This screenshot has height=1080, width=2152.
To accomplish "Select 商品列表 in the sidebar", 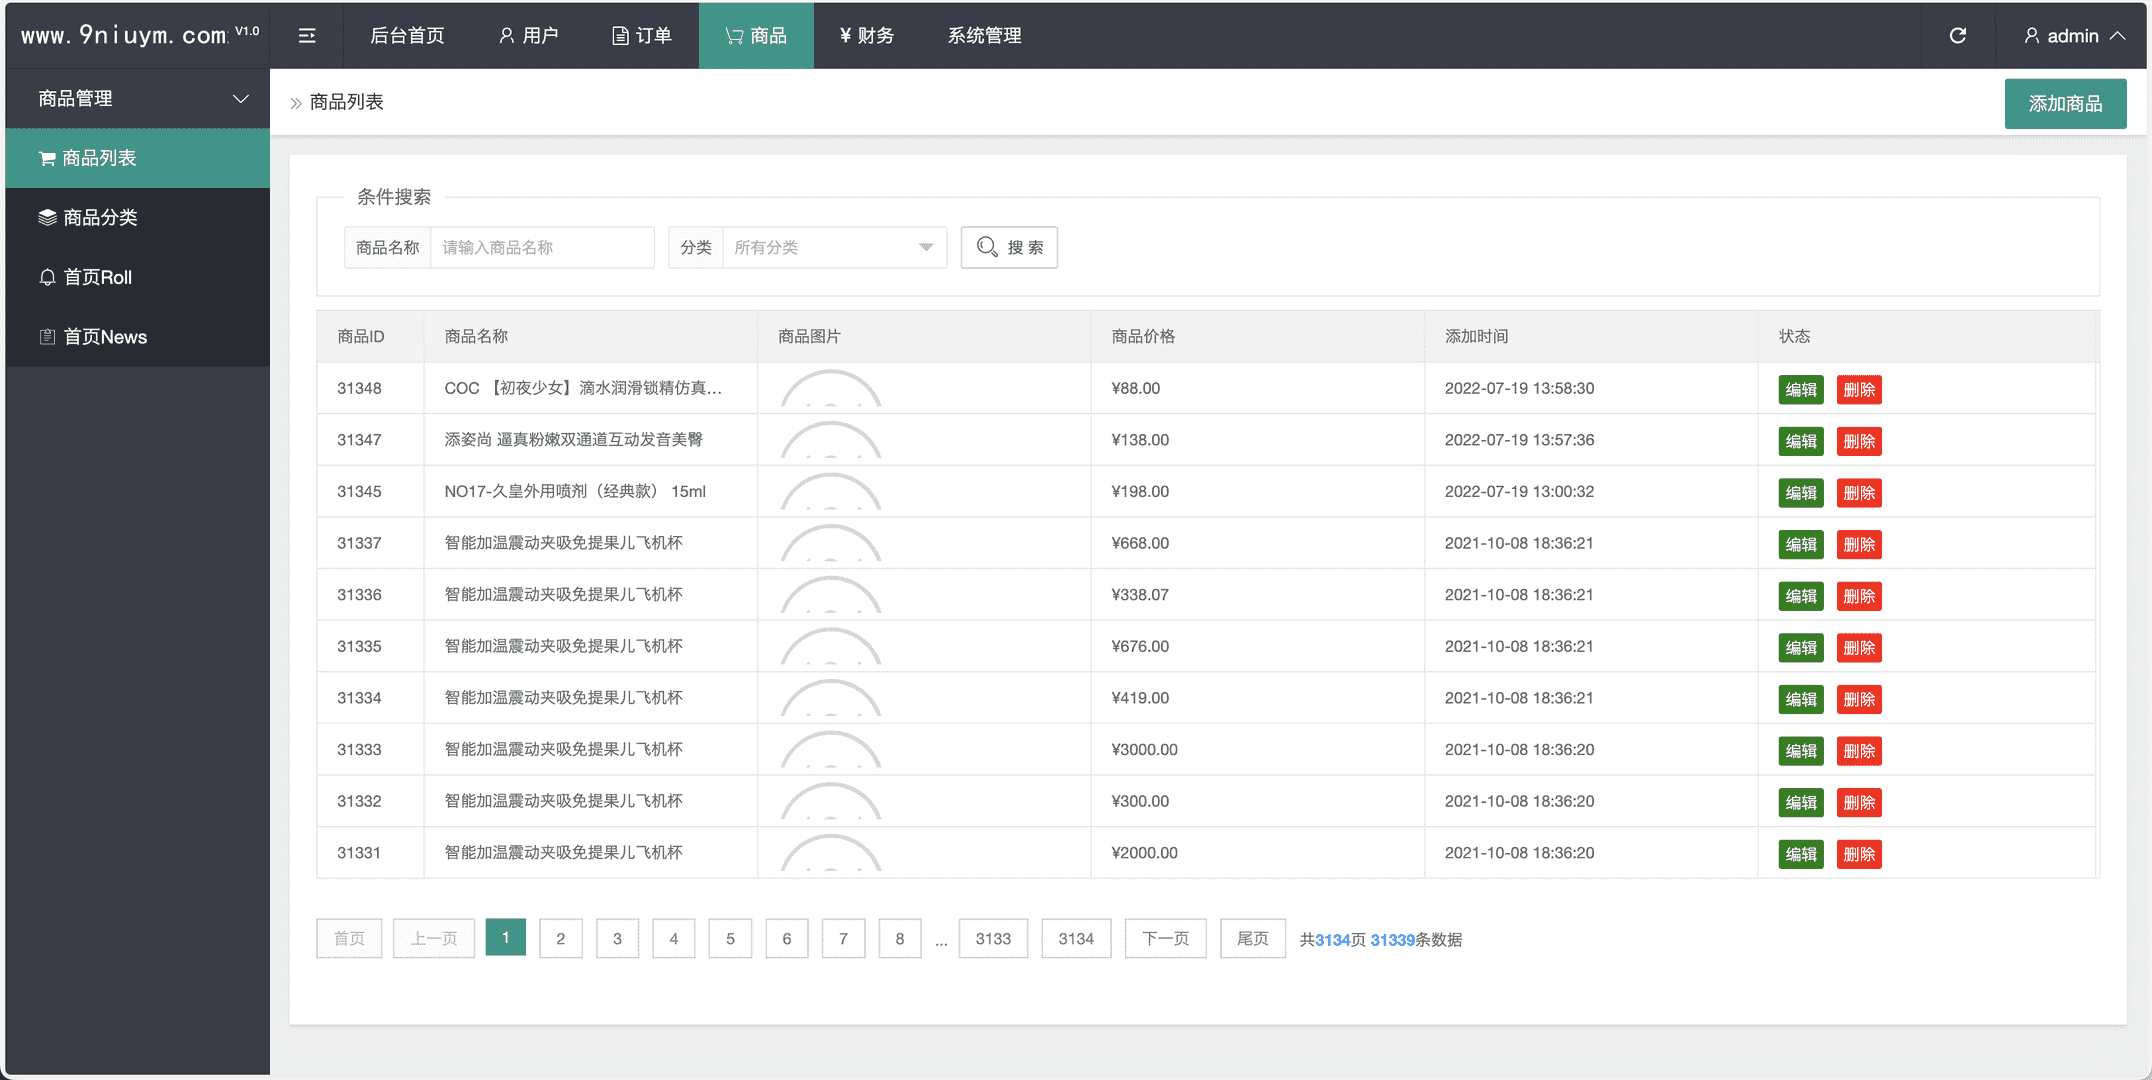I will (x=138, y=158).
